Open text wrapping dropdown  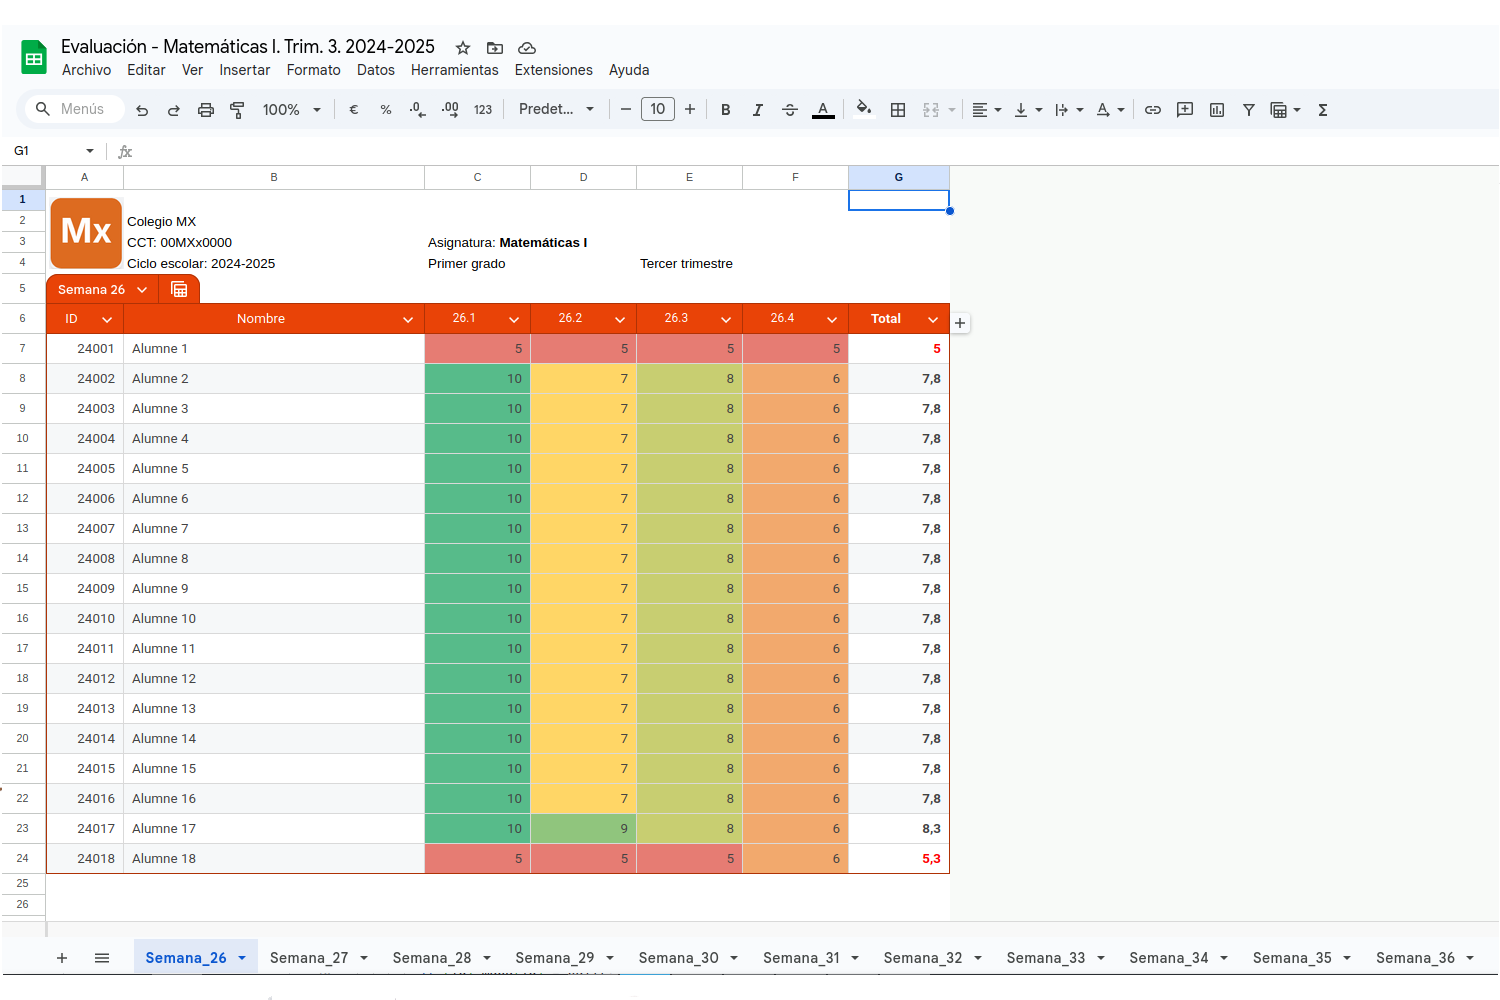[1069, 110]
